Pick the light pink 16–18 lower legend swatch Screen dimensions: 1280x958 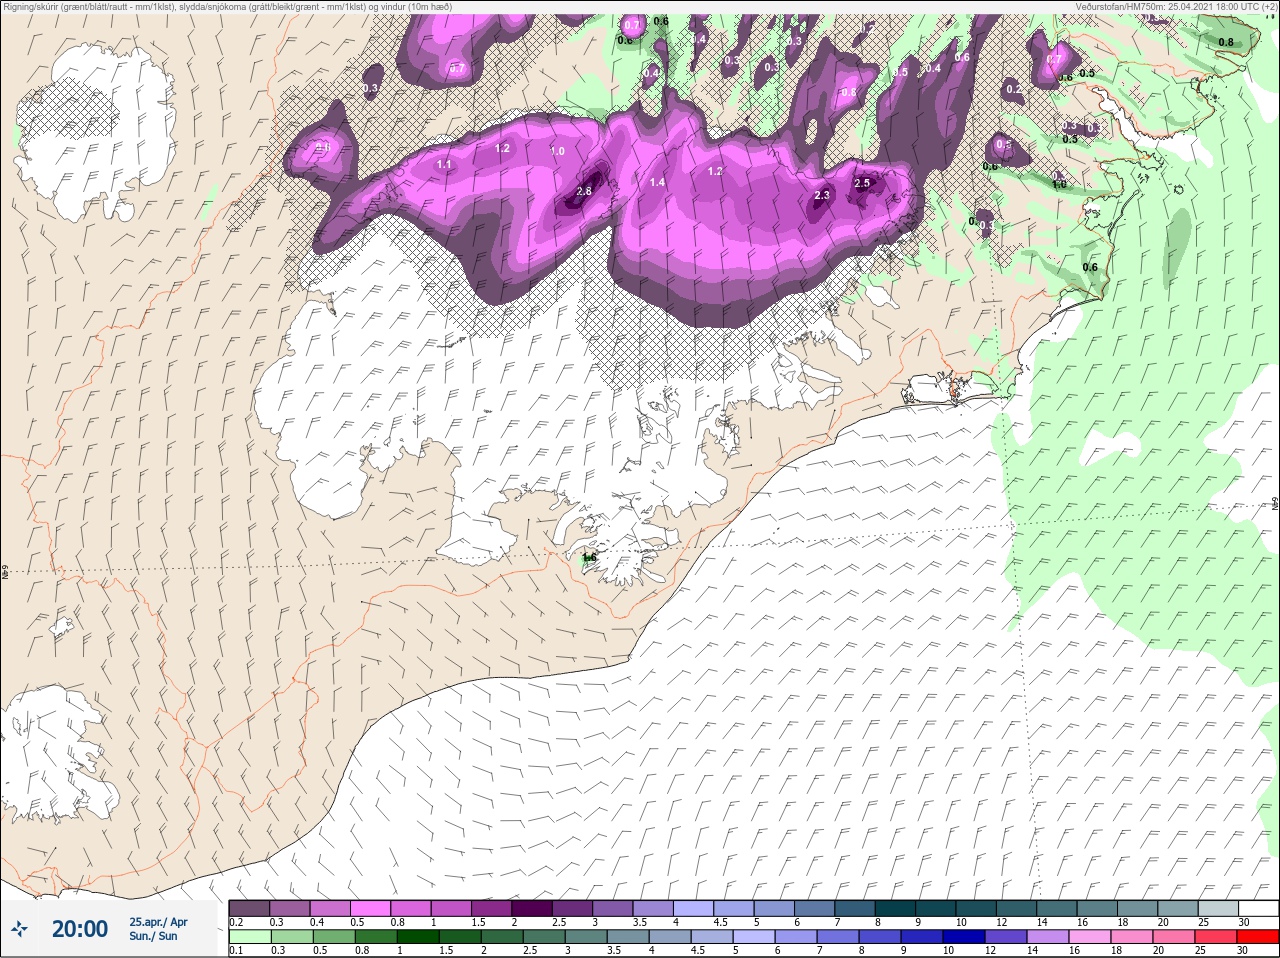point(1090,937)
